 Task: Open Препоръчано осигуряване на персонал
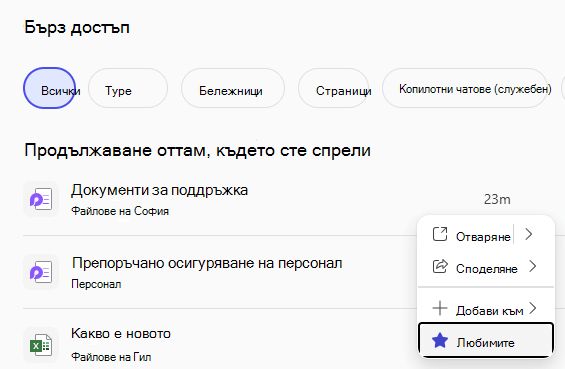click(x=207, y=263)
